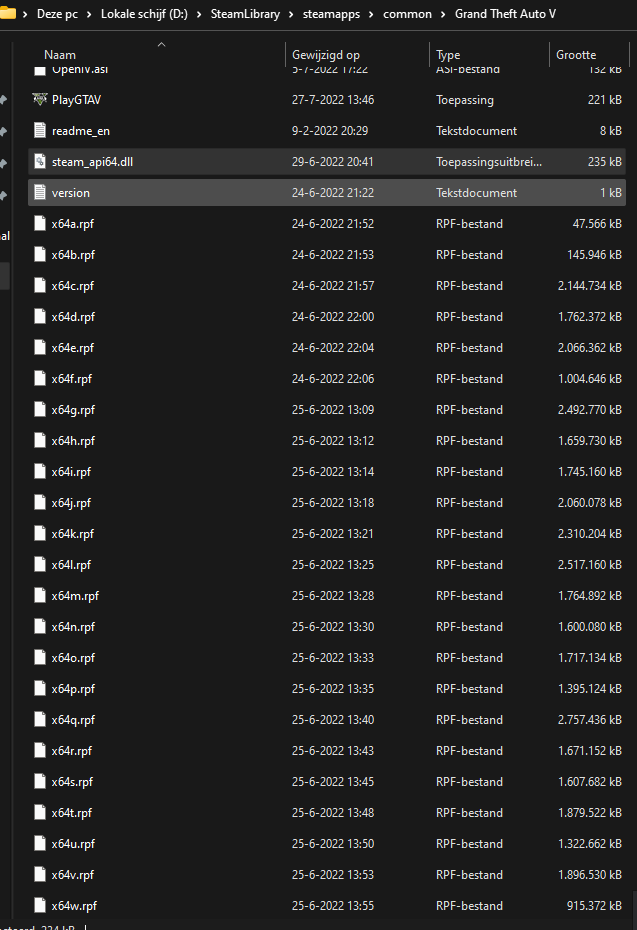
Task: Click size value 47.566 kB
Action: pyautogui.click(x=597, y=224)
